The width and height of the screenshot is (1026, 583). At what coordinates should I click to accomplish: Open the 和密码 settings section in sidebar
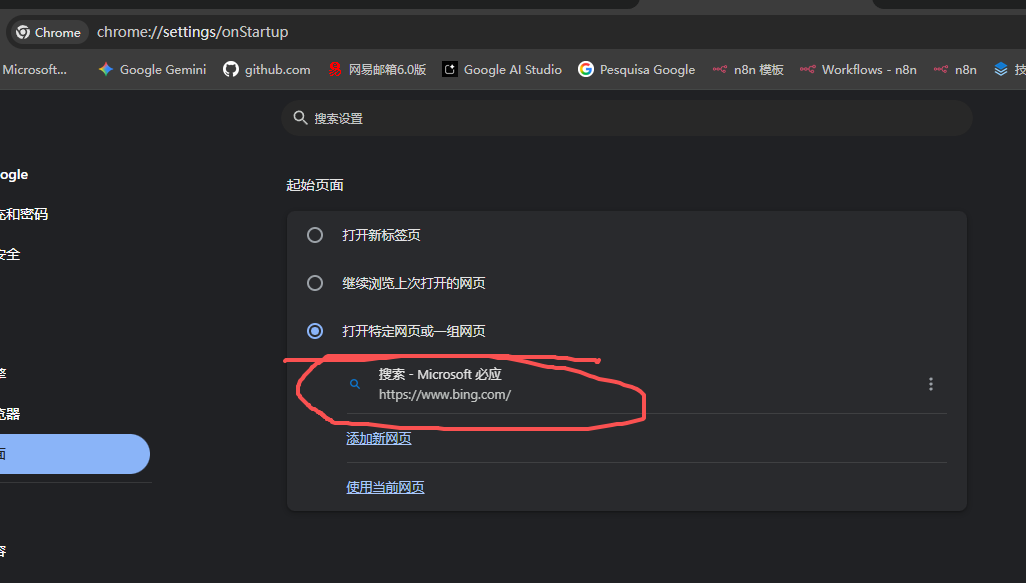coord(24,214)
